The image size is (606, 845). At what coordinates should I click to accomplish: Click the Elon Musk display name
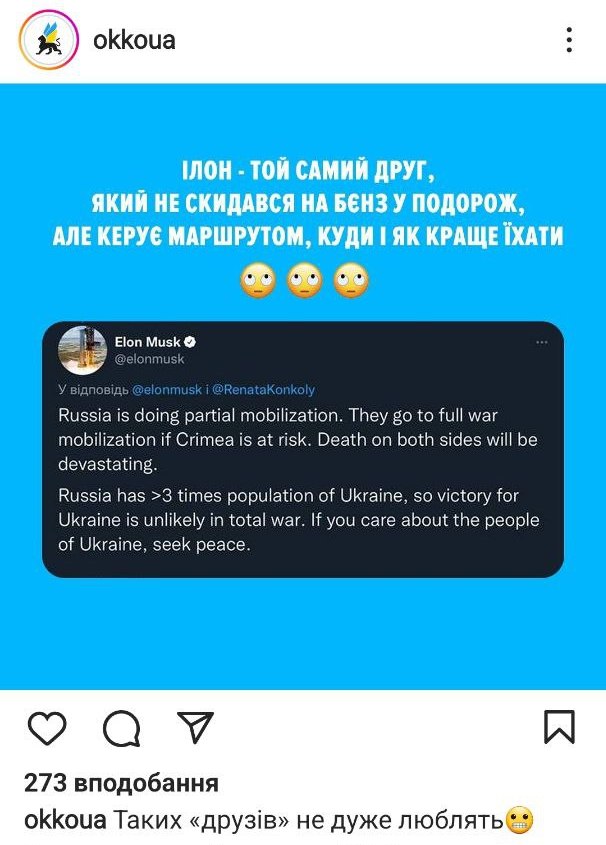(x=148, y=342)
